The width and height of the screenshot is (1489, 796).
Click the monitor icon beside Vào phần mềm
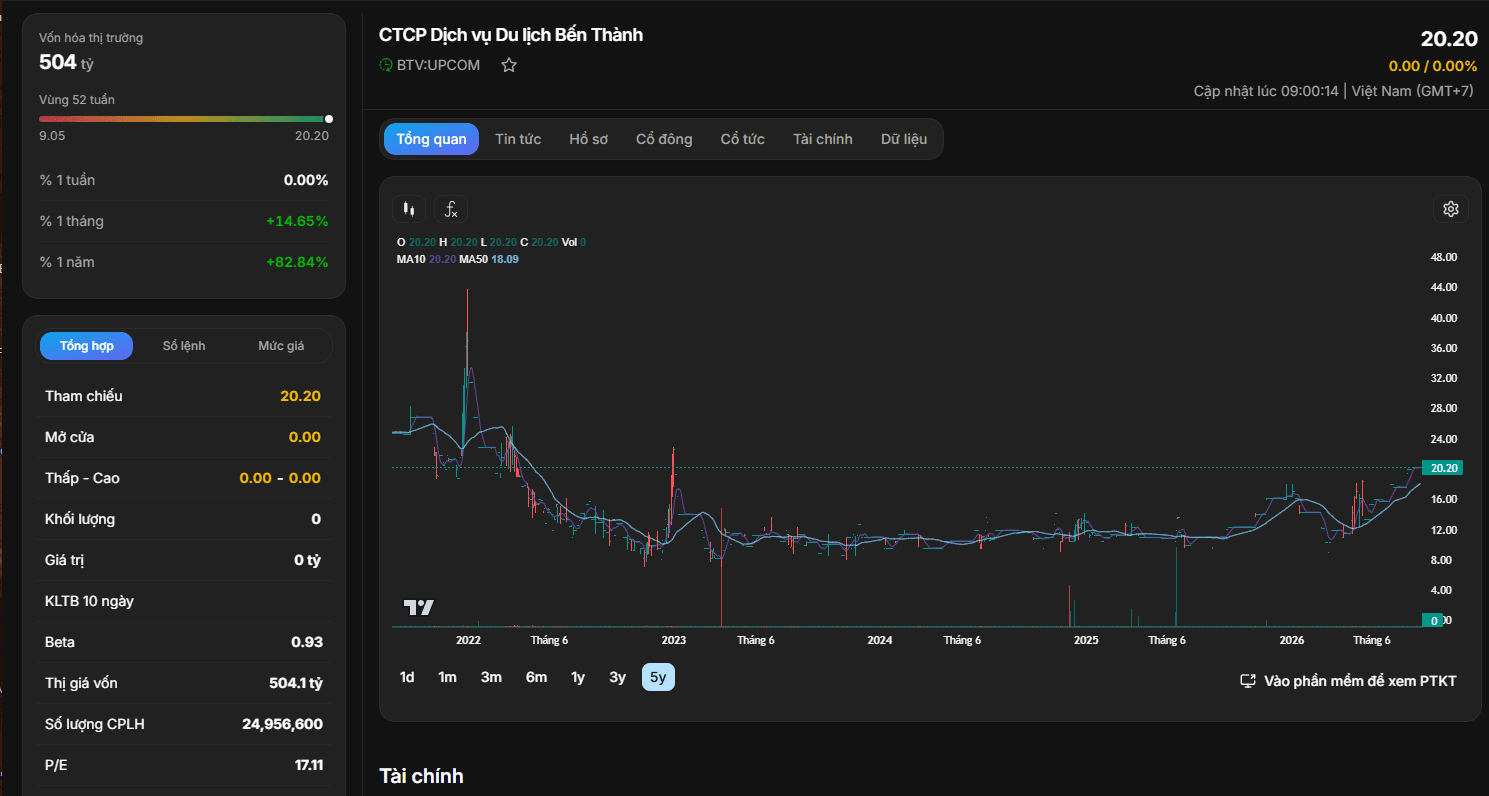pyautogui.click(x=1248, y=681)
